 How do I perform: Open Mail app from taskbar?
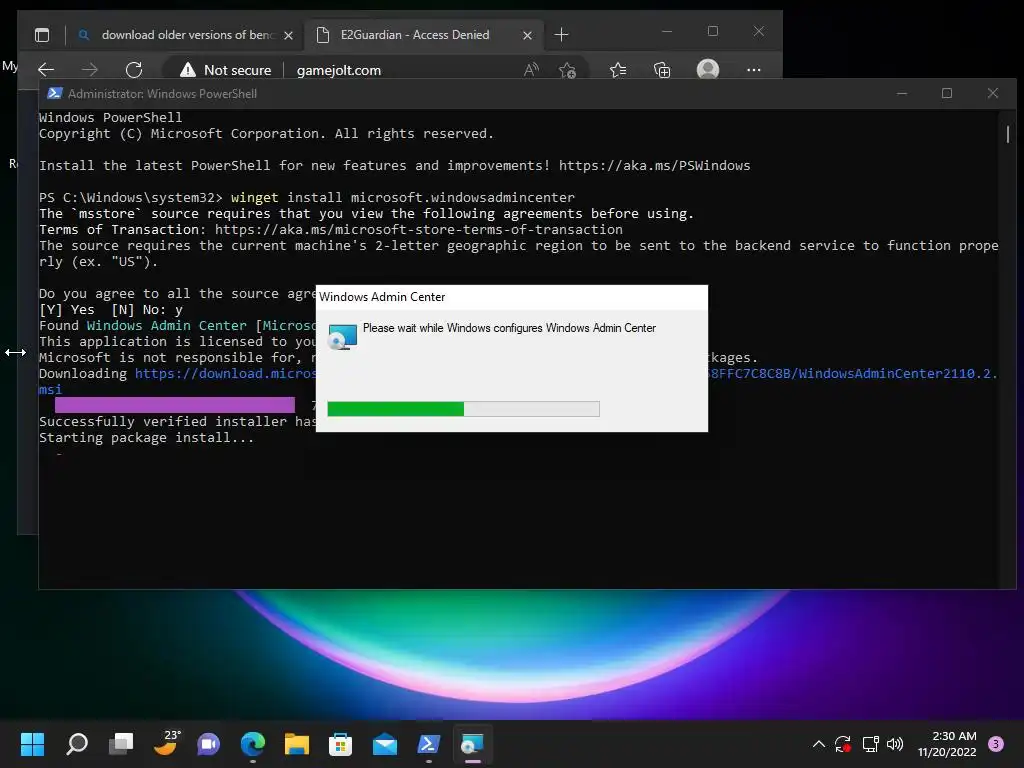coord(385,744)
